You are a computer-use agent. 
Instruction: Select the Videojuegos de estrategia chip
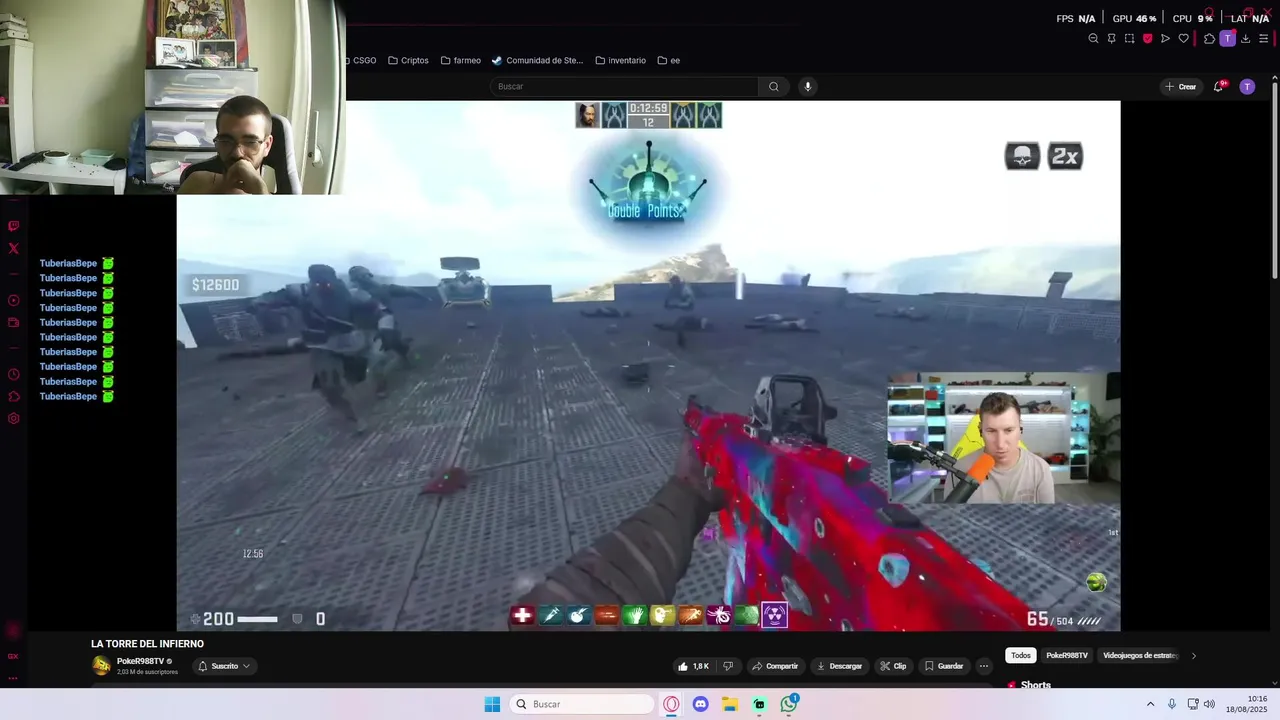pos(1141,656)
